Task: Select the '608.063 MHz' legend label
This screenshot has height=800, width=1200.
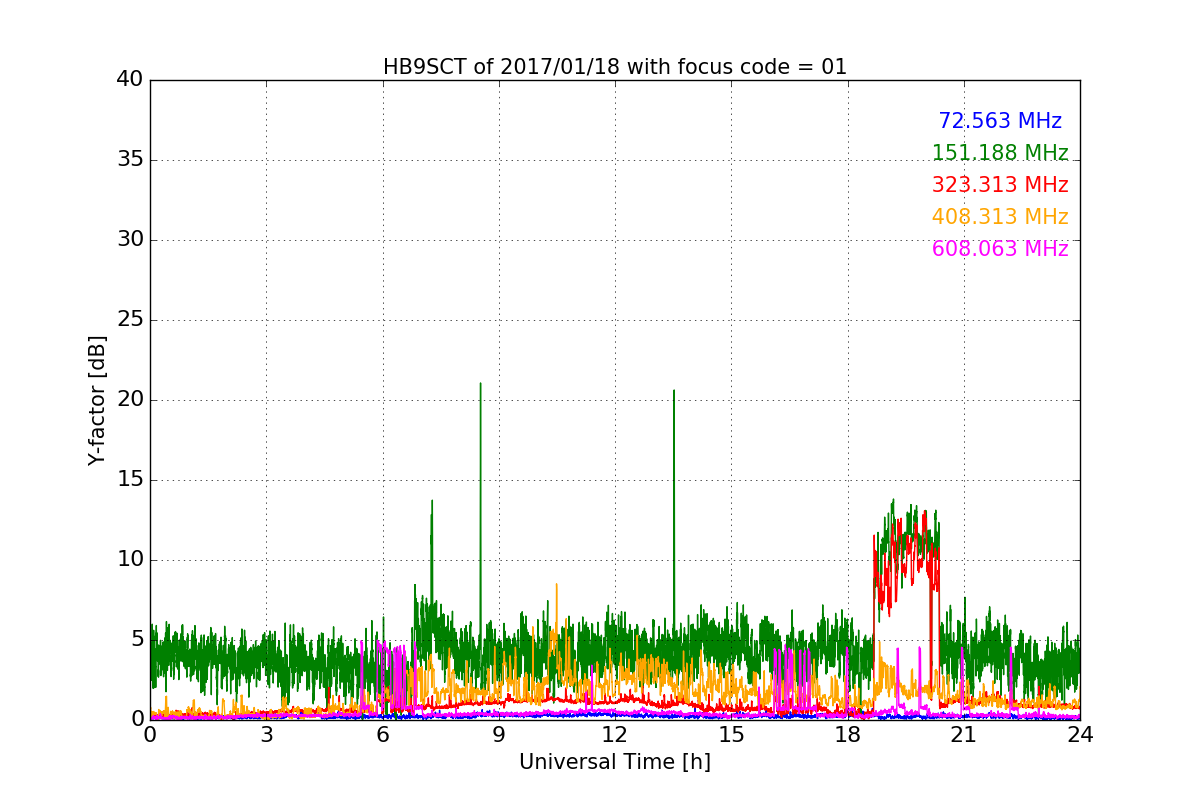Action: [1000, 249]
